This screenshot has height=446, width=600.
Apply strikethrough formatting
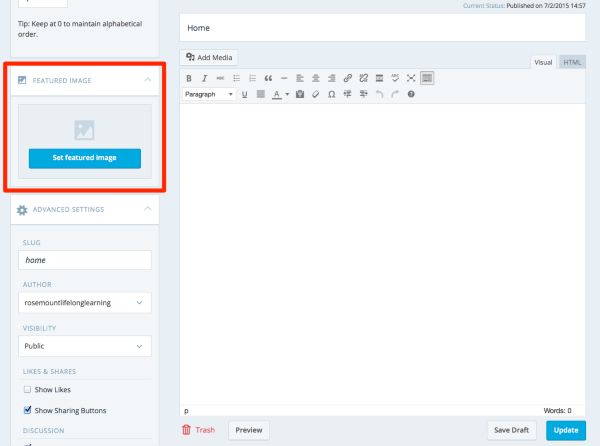[x=220, y=78]
